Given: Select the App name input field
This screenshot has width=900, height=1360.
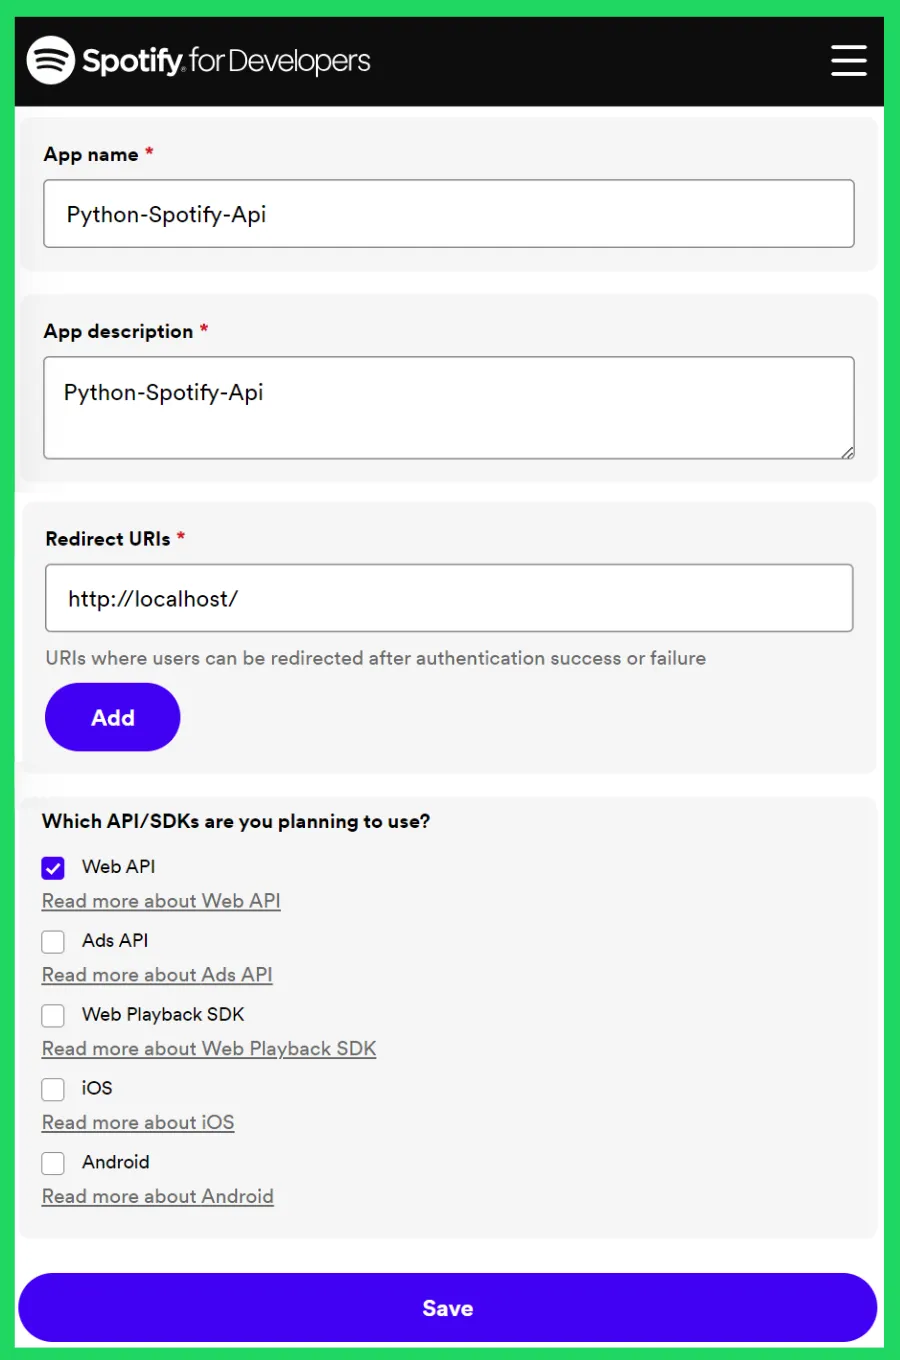Looking at the screenshot, I should (448, 213).
